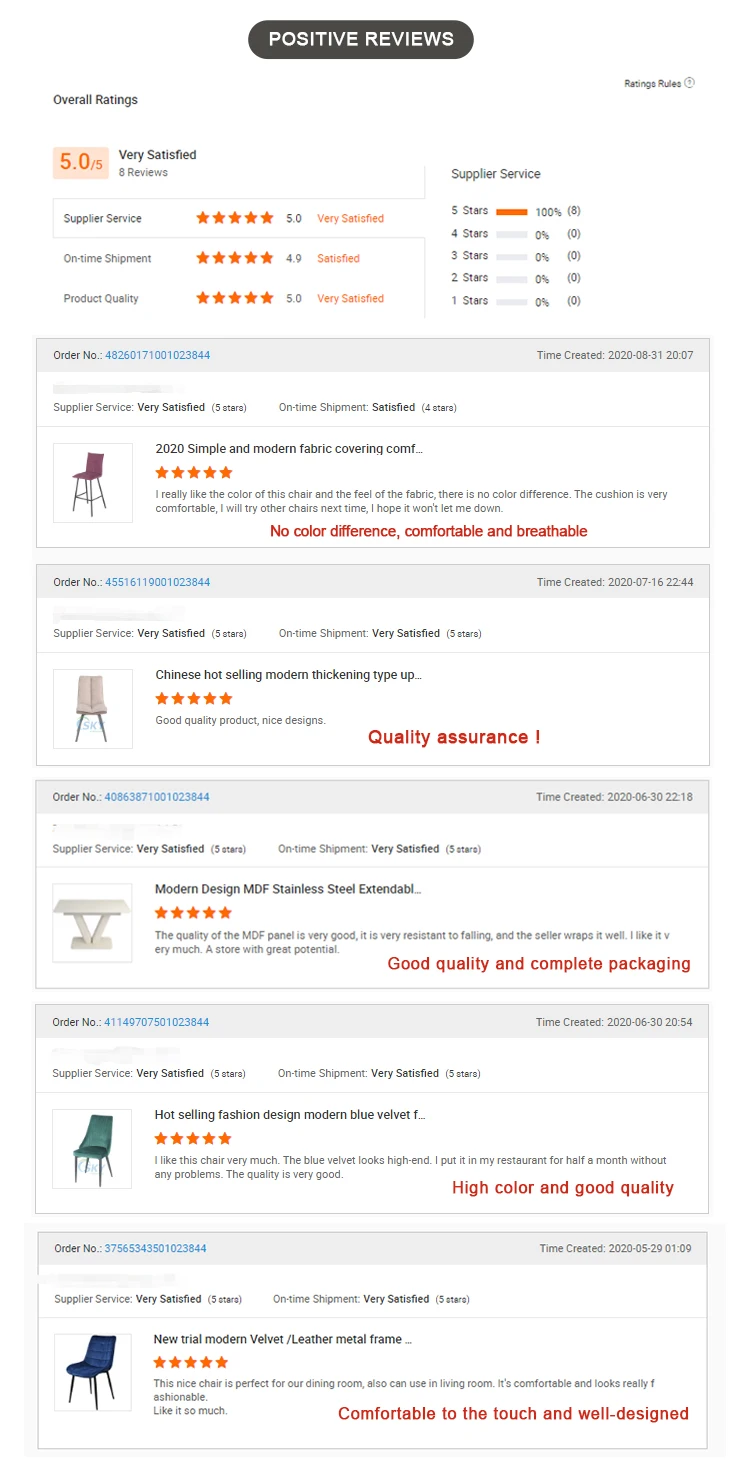Open the "Chinese hot selling modern thickening" product title
The width and height of the screenshot is (750, 1478).
(288, 675)
